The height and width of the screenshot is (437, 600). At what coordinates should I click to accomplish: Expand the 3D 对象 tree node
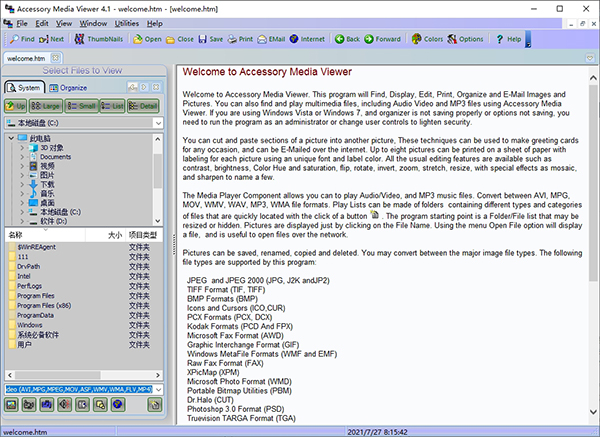point(22,147)
